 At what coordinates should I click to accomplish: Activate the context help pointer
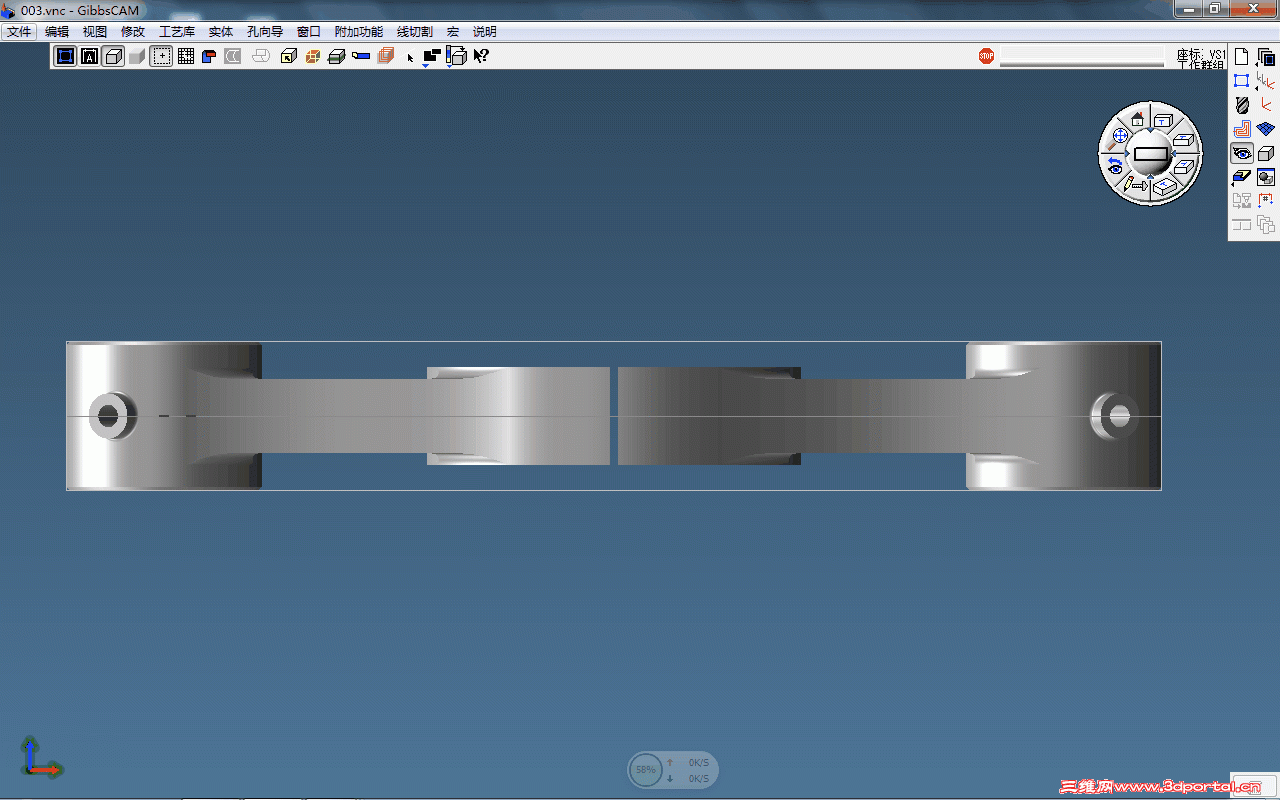(x=481, y=56)
